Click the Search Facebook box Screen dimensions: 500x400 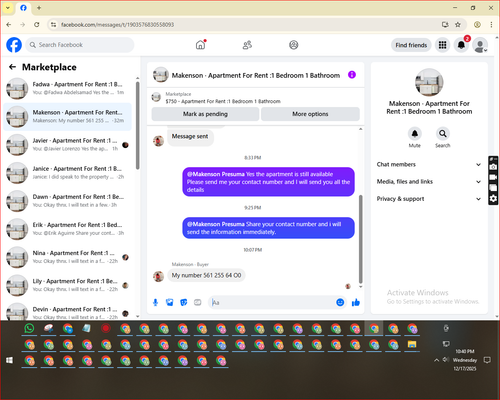click(80, 45)
